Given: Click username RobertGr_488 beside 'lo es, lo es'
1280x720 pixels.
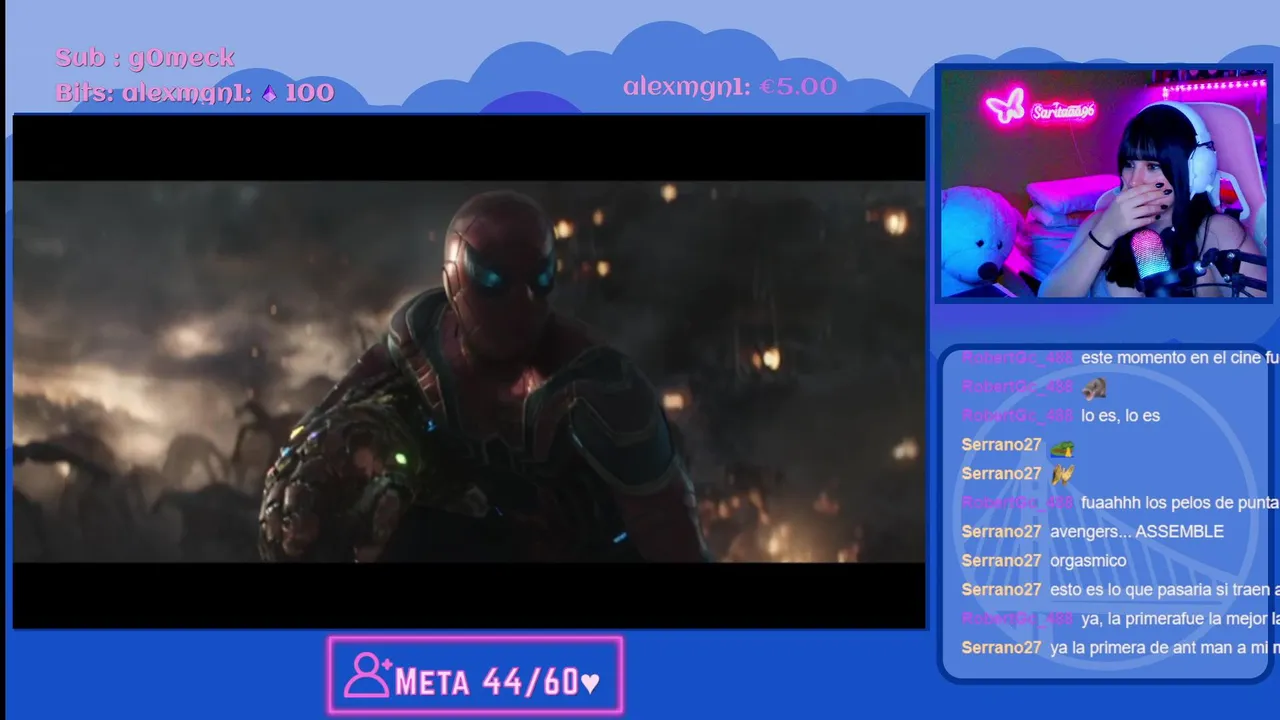Looking at the screenshot, I should (x=1017, y=416).
